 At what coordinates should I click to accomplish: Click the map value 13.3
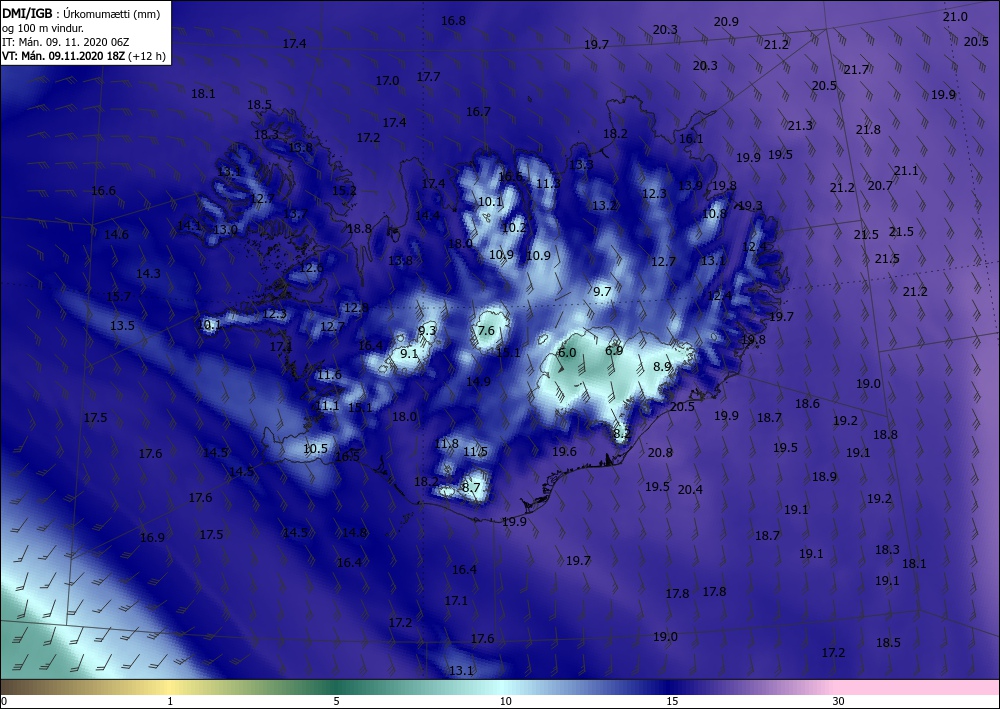581,164
